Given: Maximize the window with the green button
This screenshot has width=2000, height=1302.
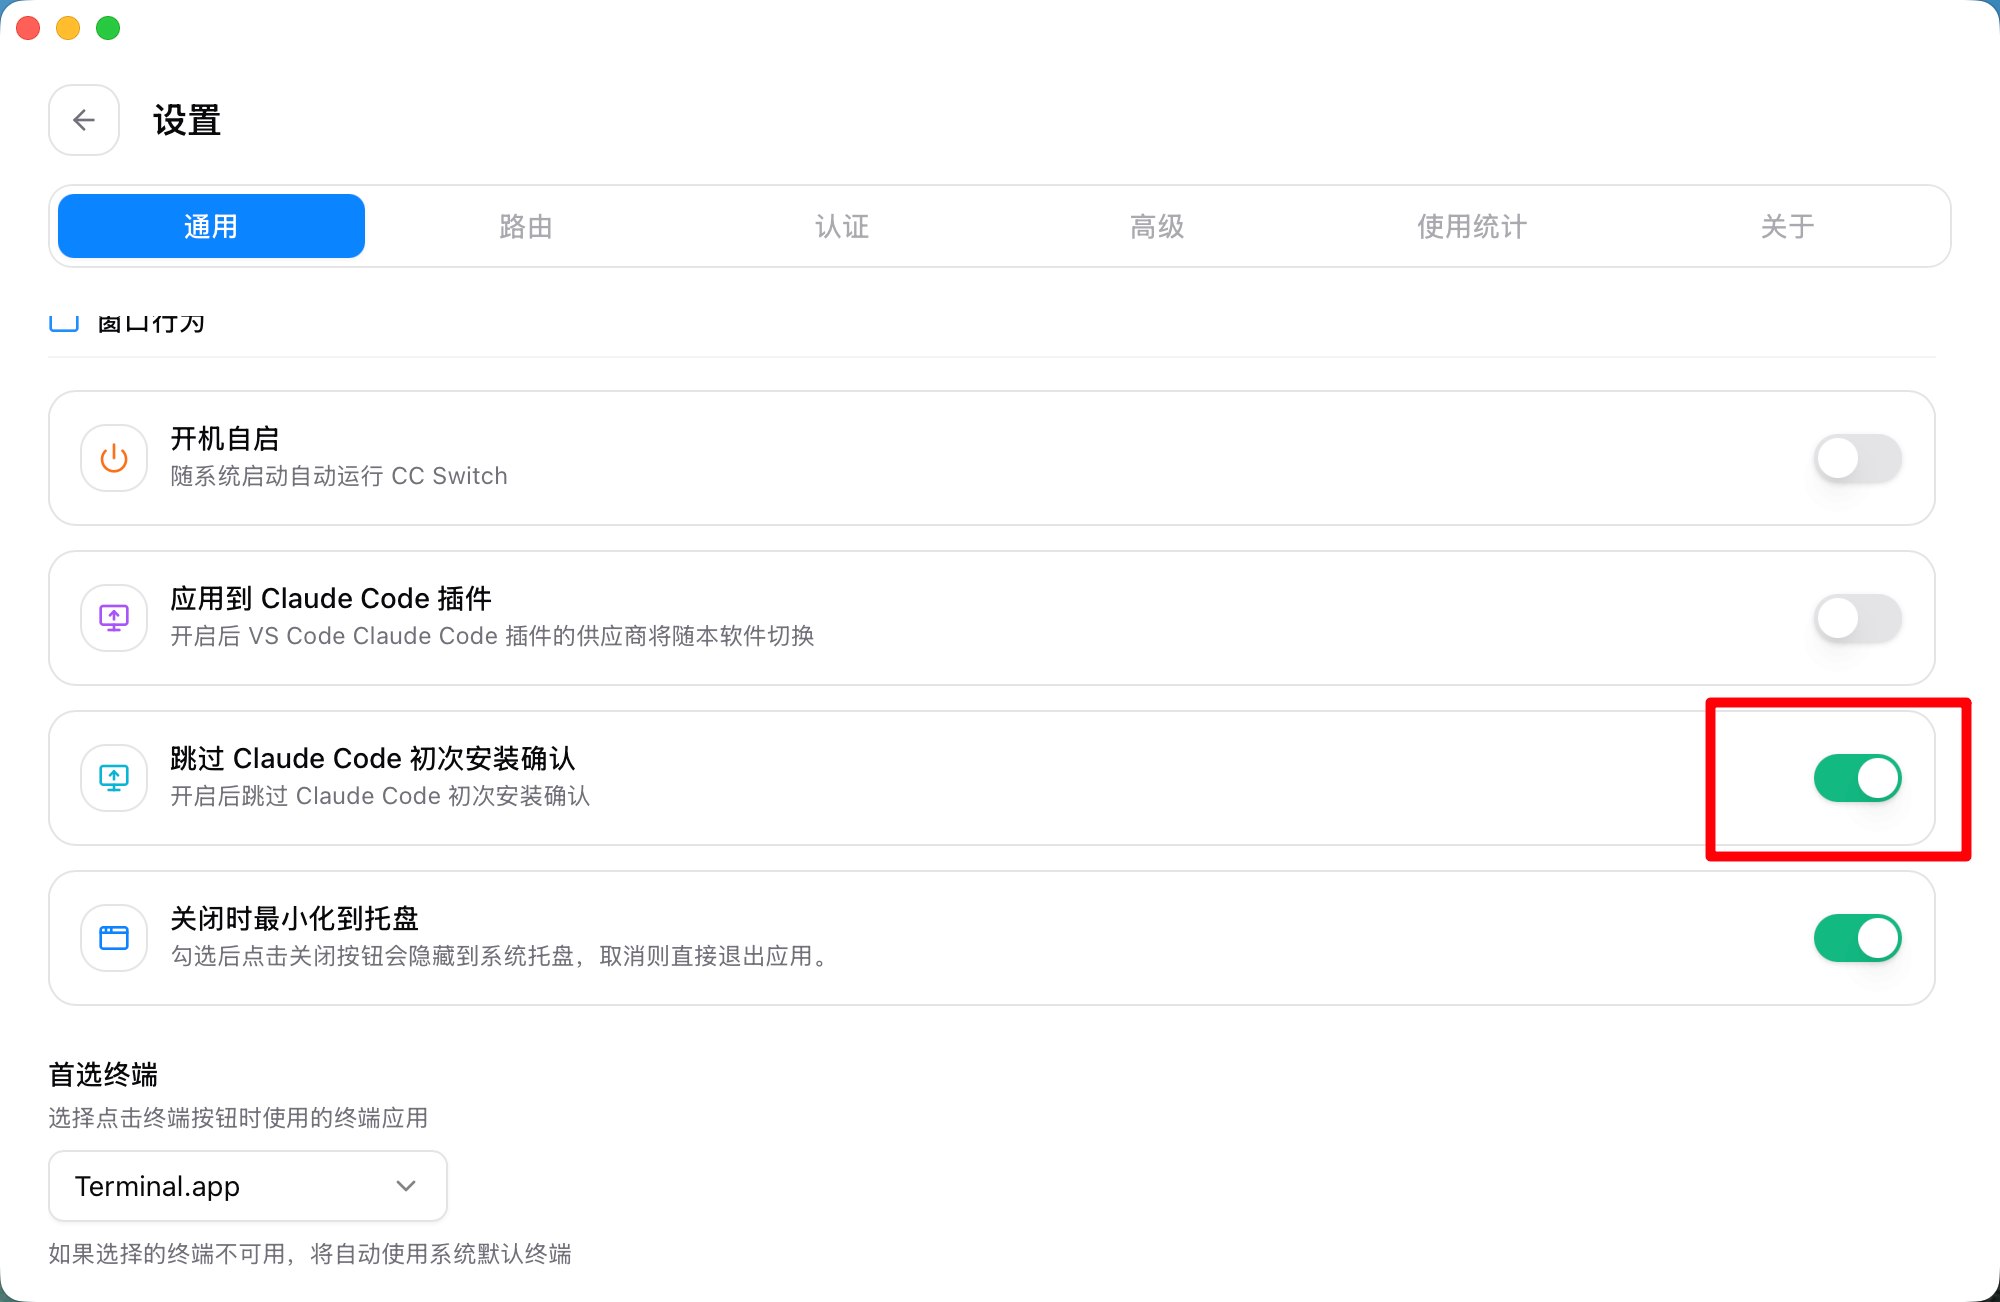Looking at the screenshot, I should pyautogui.click(x=108, y=28).
